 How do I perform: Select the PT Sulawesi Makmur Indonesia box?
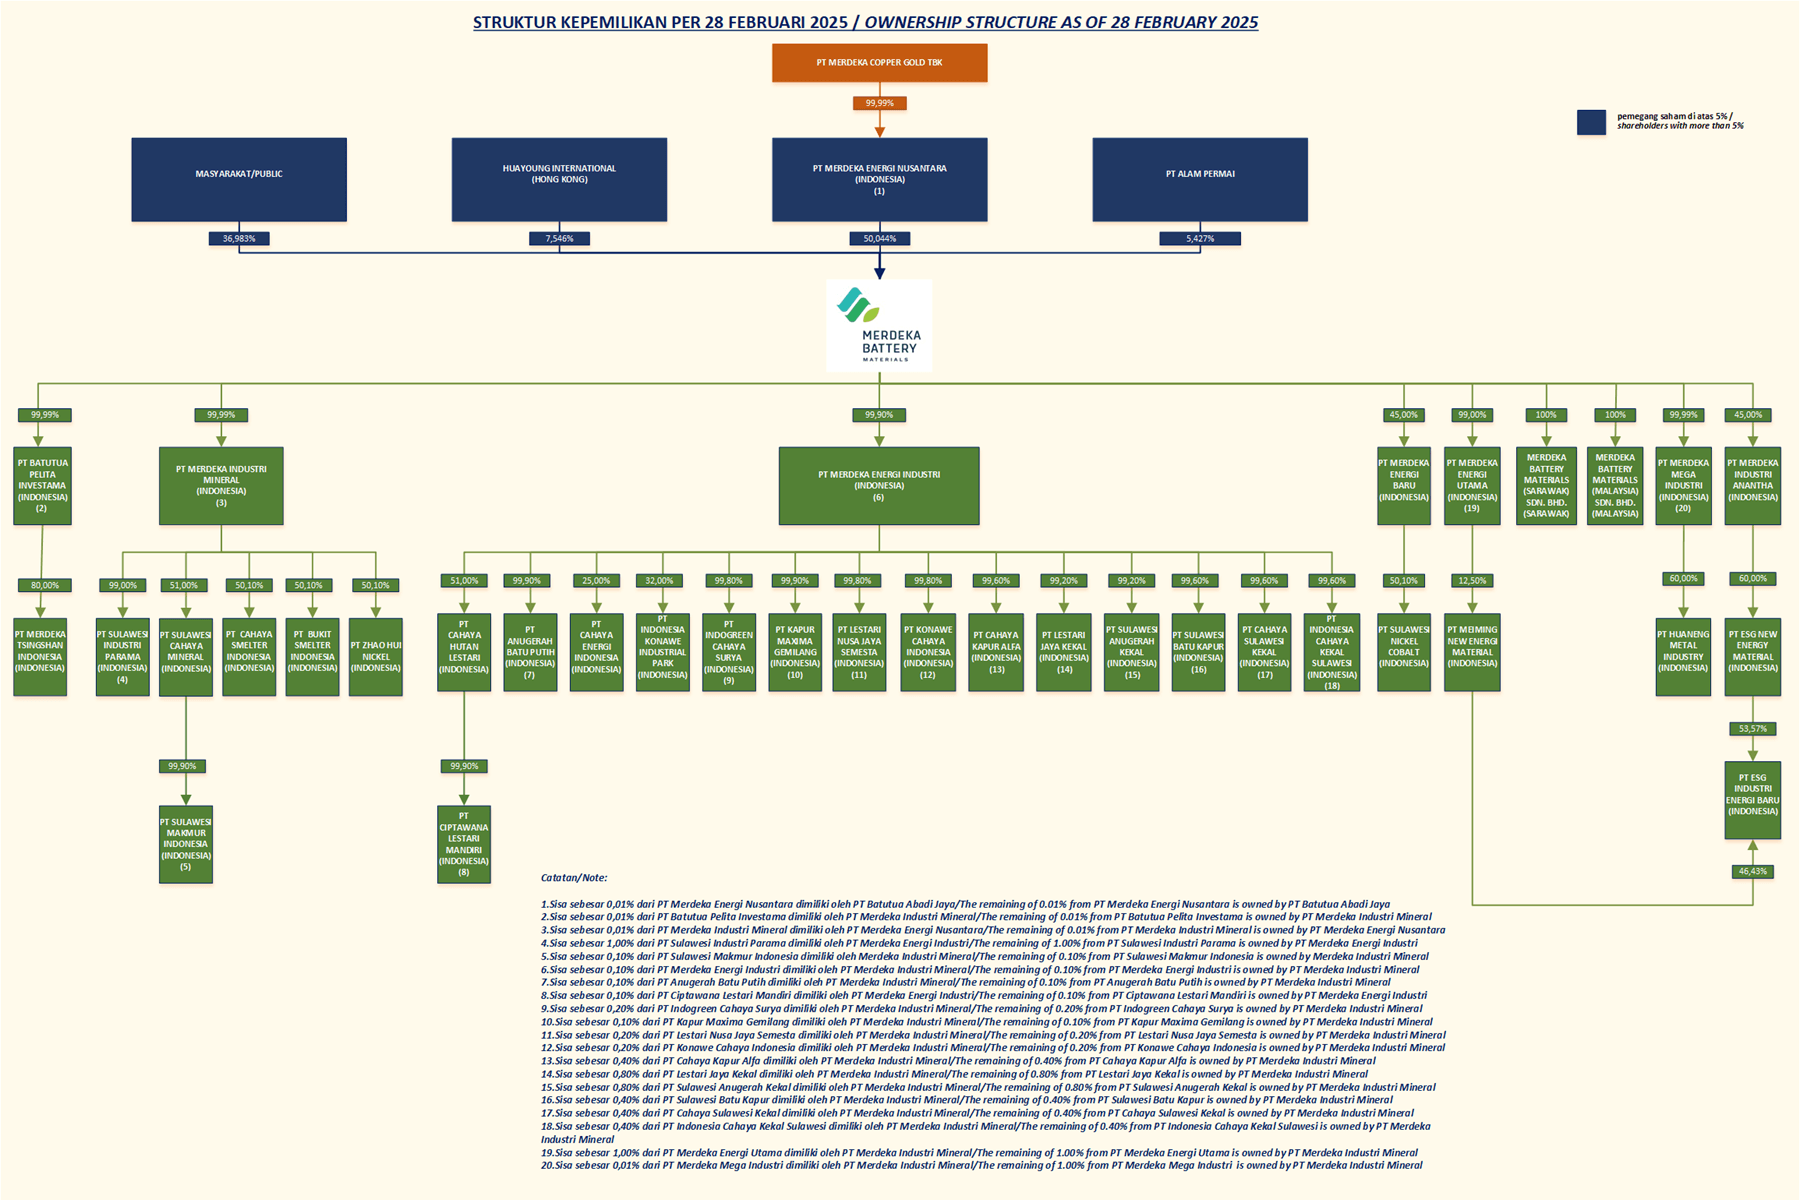click(x=186, y=844)
